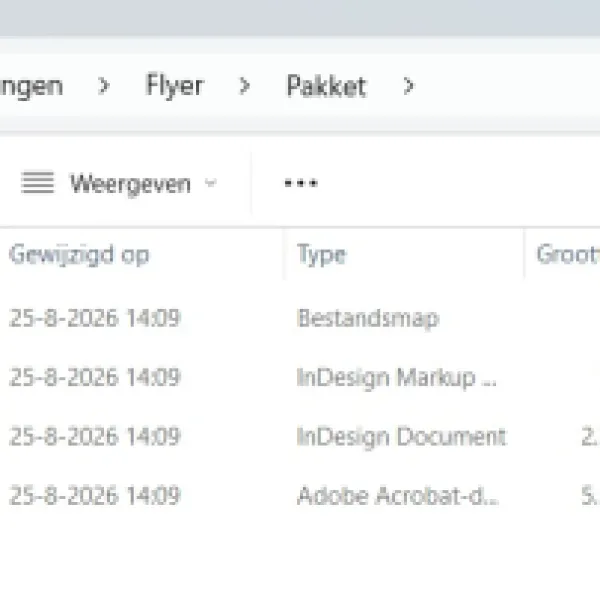Viewport: 600px width, 600px height.
Task: Navigate to the Flyer breadcrumb folder
Action: (x=174, y=85)
